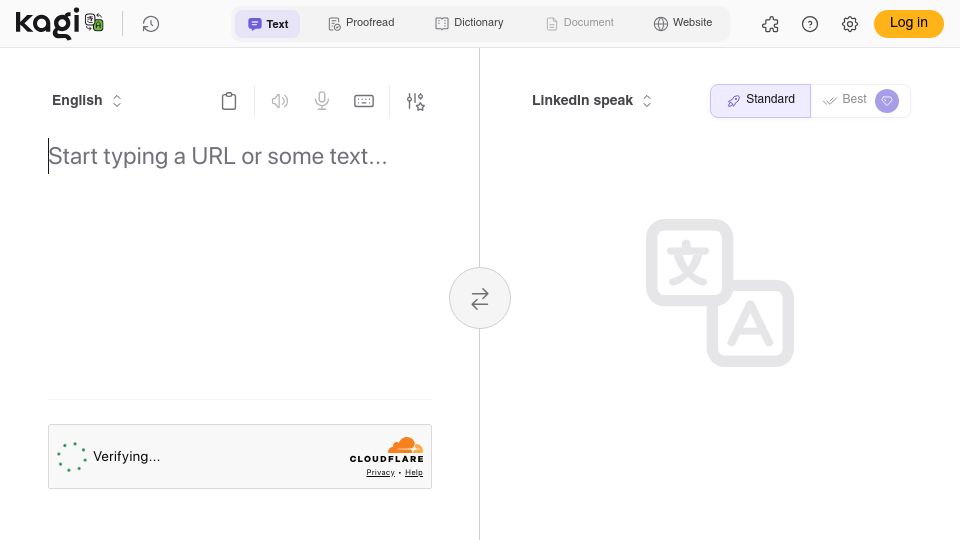Open the extensions puzzle icon
The height and width of the screenshot is (540, 960).
[770, 24]
